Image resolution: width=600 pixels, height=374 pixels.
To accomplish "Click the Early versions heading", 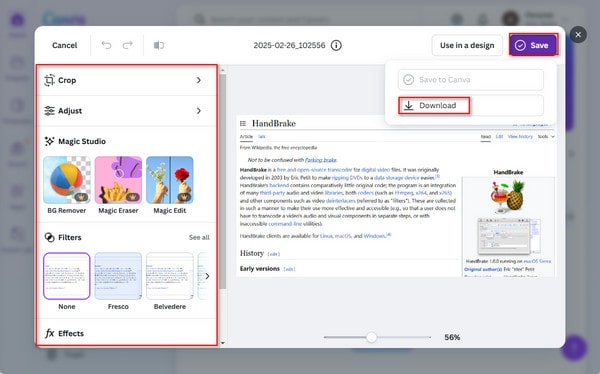I will pyautogui.click(x=260, y=269).
